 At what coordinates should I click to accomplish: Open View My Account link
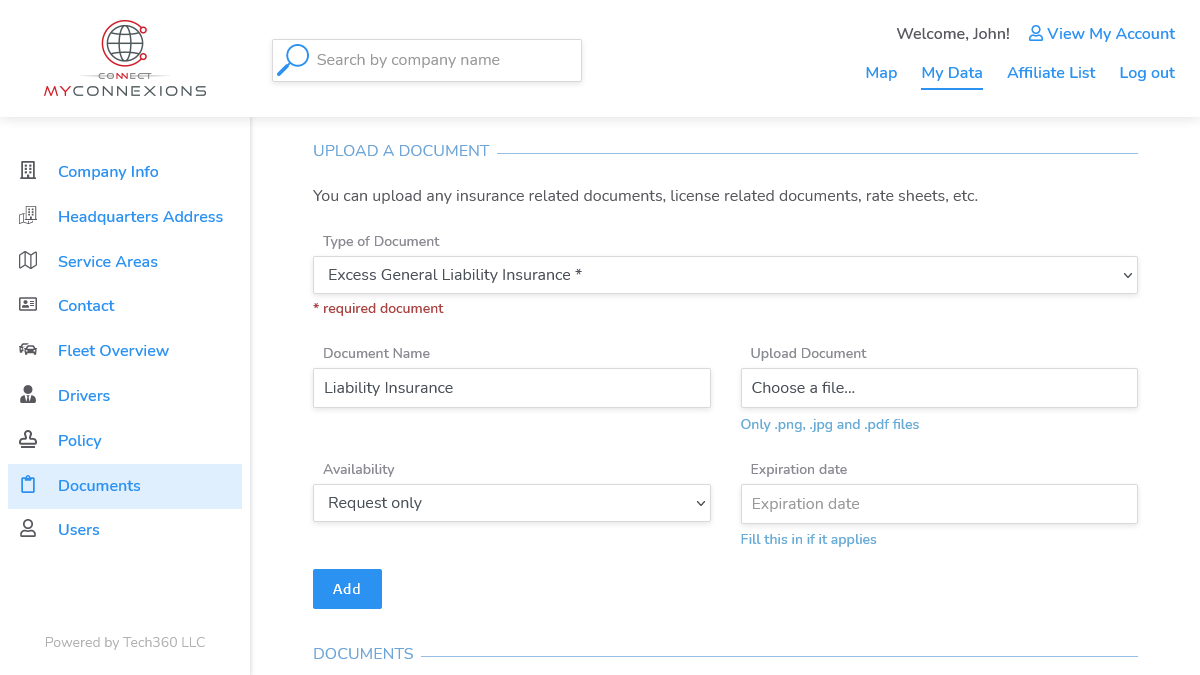coord(1102,33)
